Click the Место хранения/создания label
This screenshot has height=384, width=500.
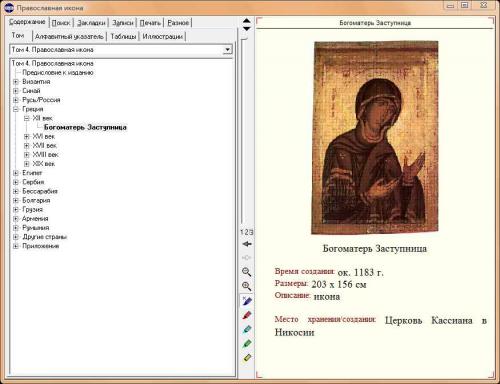[325, 319]
